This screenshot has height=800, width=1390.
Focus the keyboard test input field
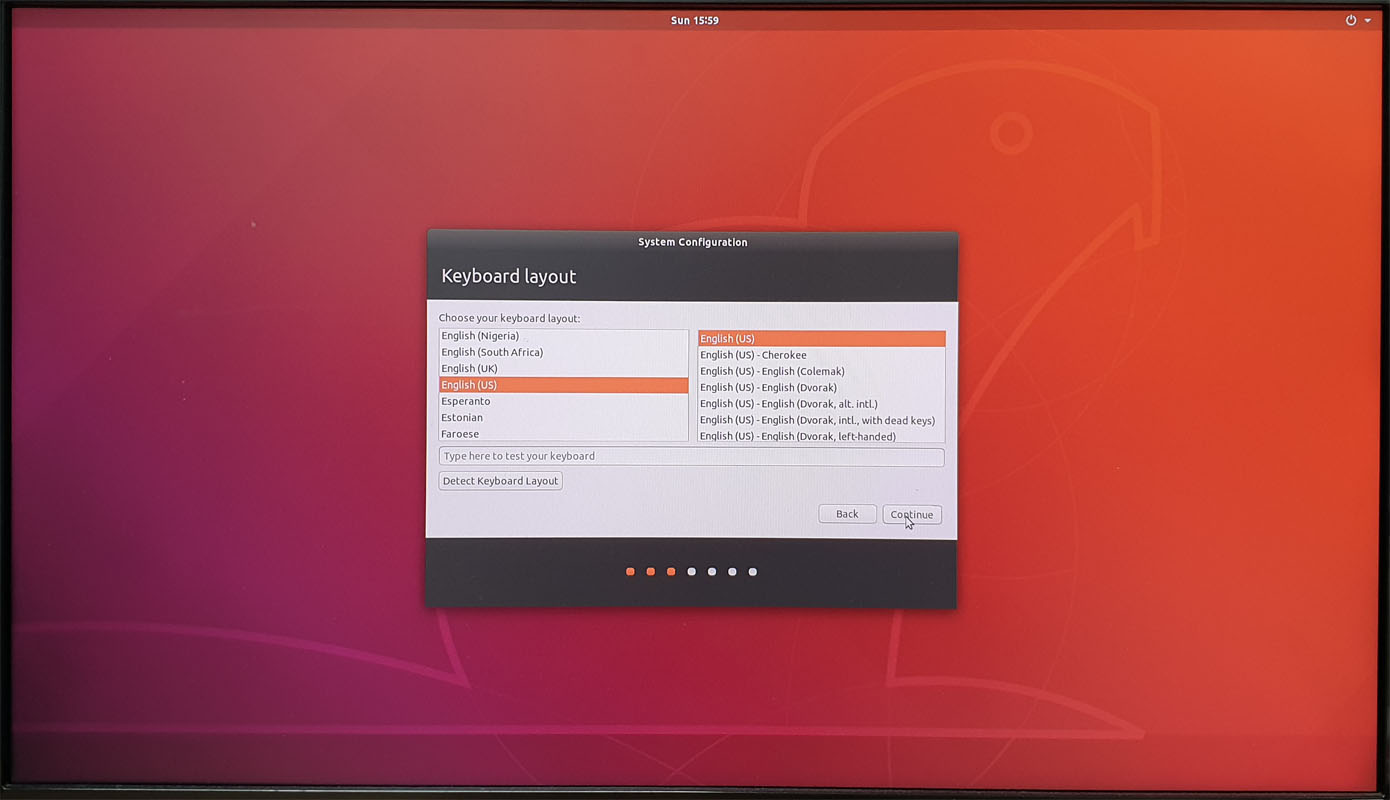click(x=691, y=456)
